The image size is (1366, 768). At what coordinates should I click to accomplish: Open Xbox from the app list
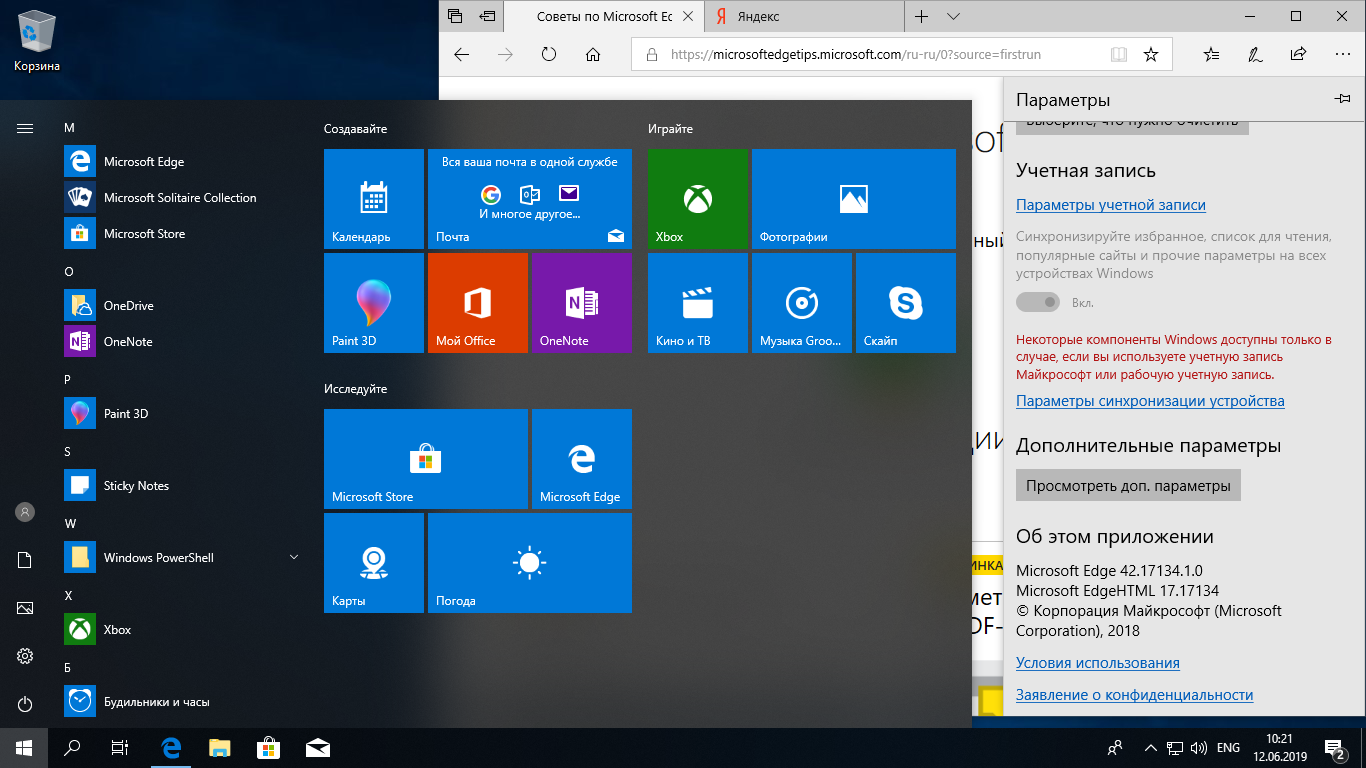click(x=180, y=630)
